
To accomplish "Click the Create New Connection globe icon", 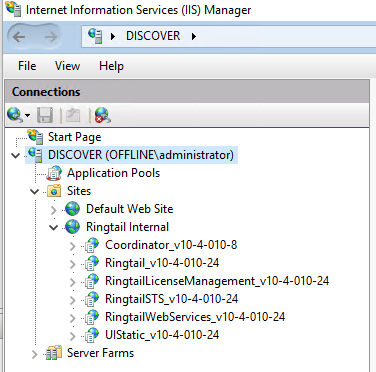I will coord(14,115).
